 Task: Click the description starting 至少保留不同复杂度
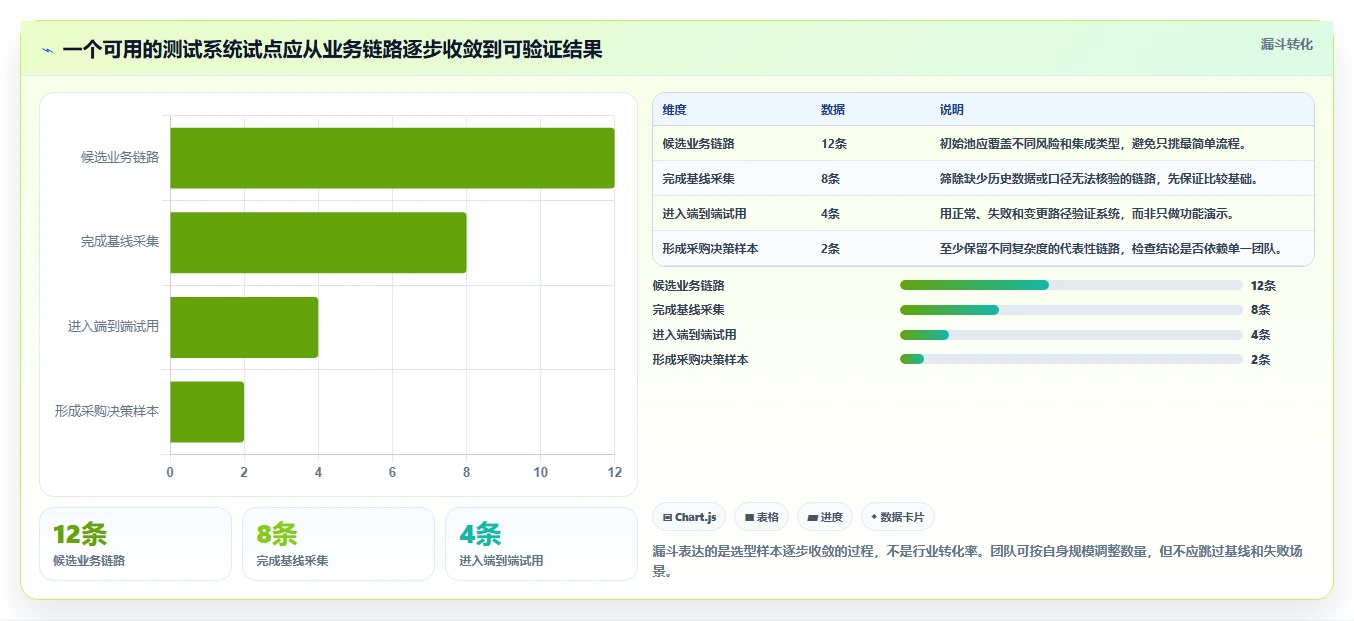pos(1112,249)
